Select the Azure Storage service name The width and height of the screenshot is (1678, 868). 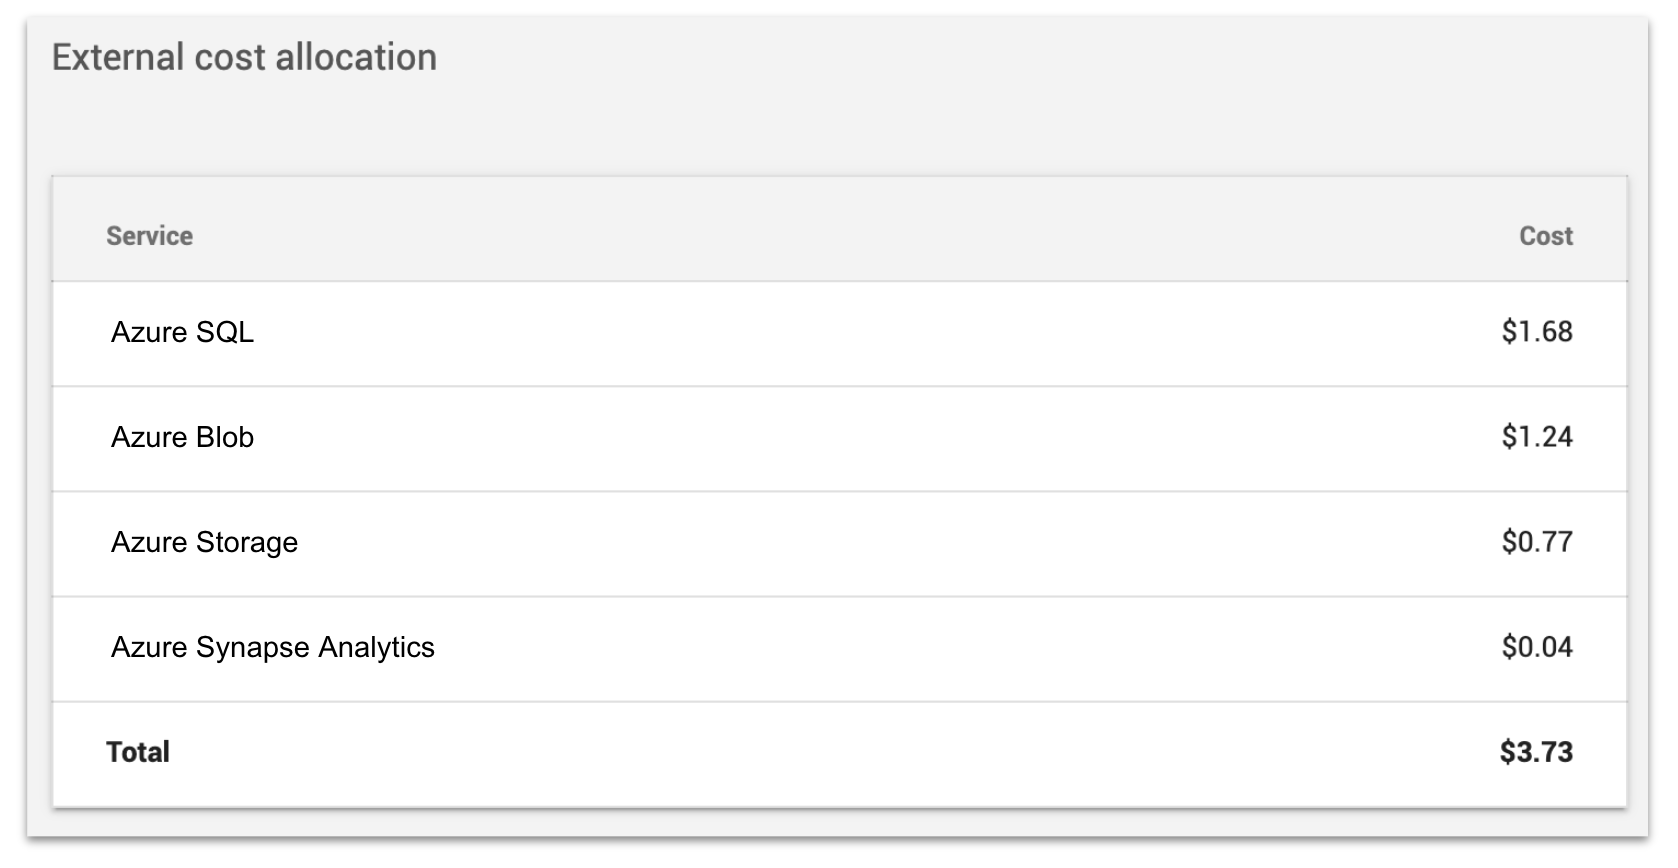pos(204,542)
